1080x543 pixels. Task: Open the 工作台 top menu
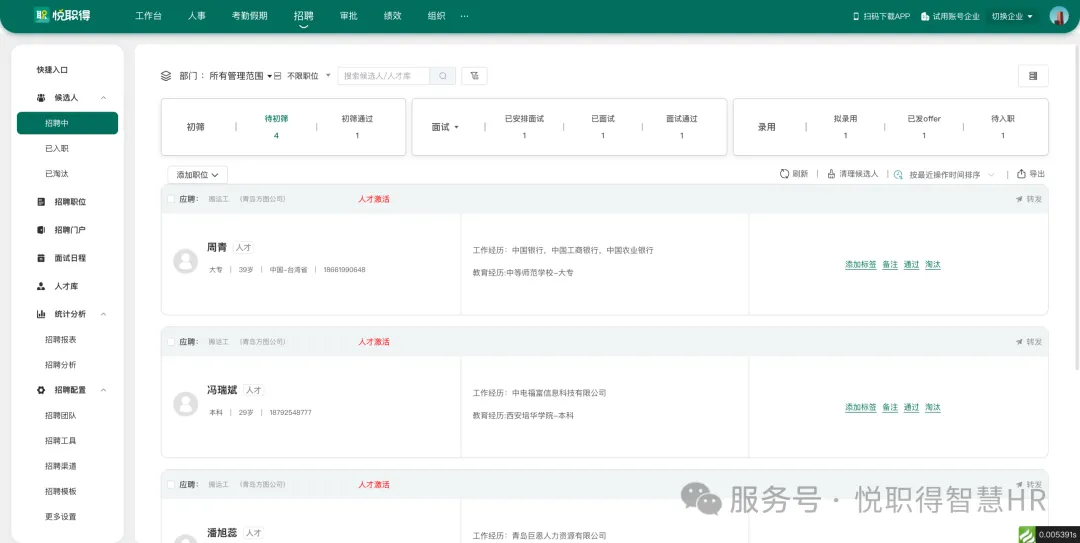tap(148, 16)
